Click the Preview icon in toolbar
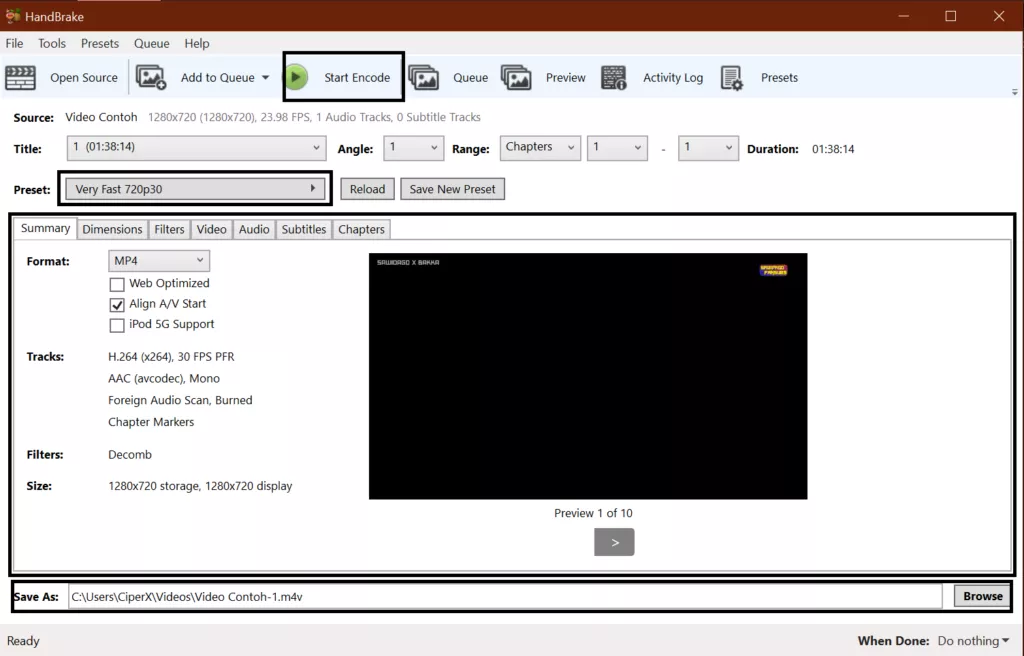The image size is (1024, 656). point(516,77)
